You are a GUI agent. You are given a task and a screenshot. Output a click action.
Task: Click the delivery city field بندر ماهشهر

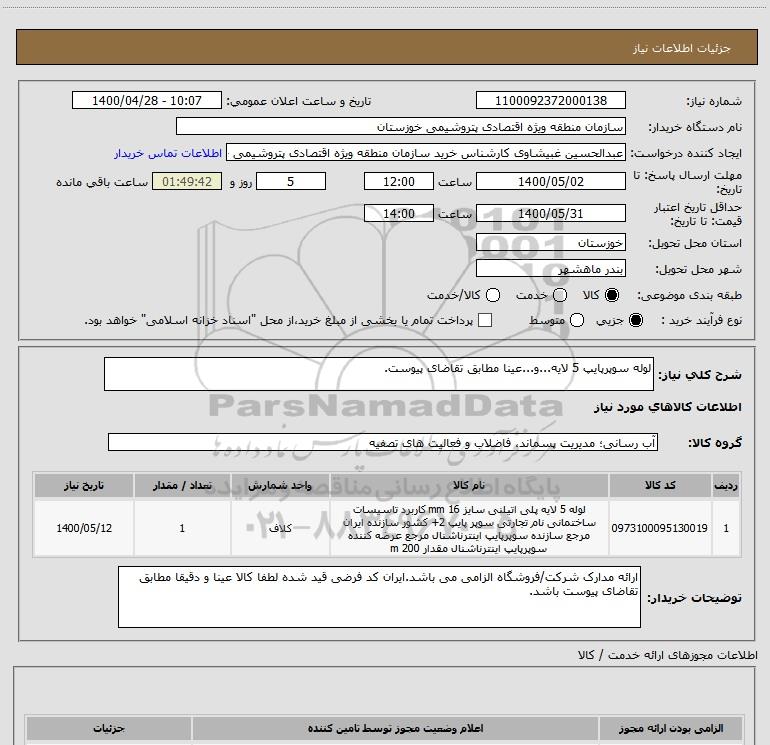pyautogui.click(x=550, y=269)
